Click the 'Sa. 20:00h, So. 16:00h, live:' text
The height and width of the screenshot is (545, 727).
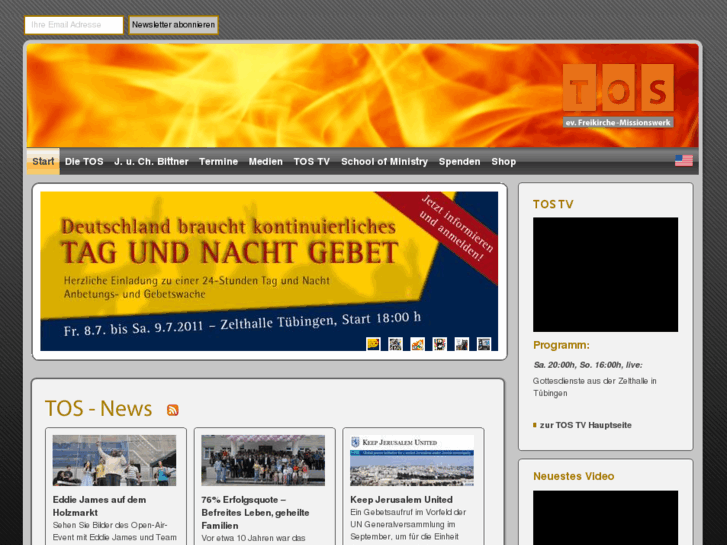tap(588, 365)
